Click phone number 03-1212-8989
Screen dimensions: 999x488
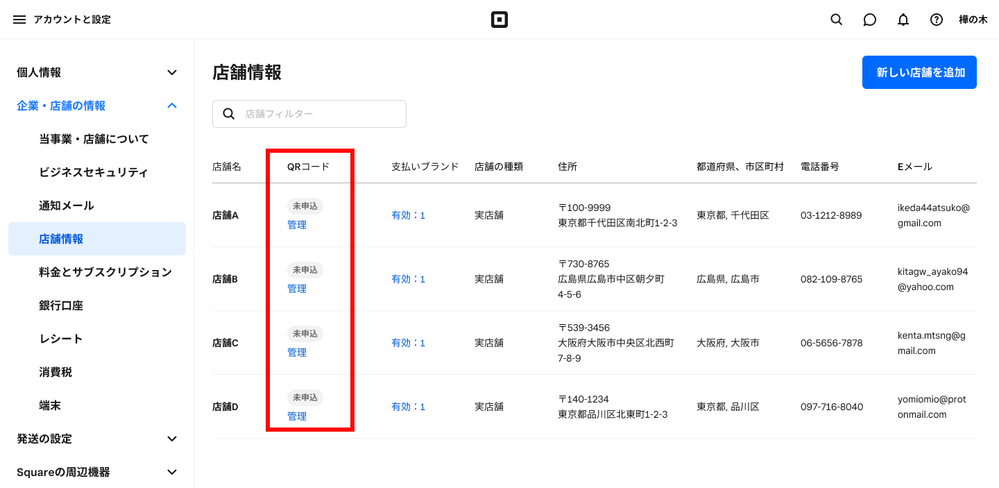coord(831,215)
